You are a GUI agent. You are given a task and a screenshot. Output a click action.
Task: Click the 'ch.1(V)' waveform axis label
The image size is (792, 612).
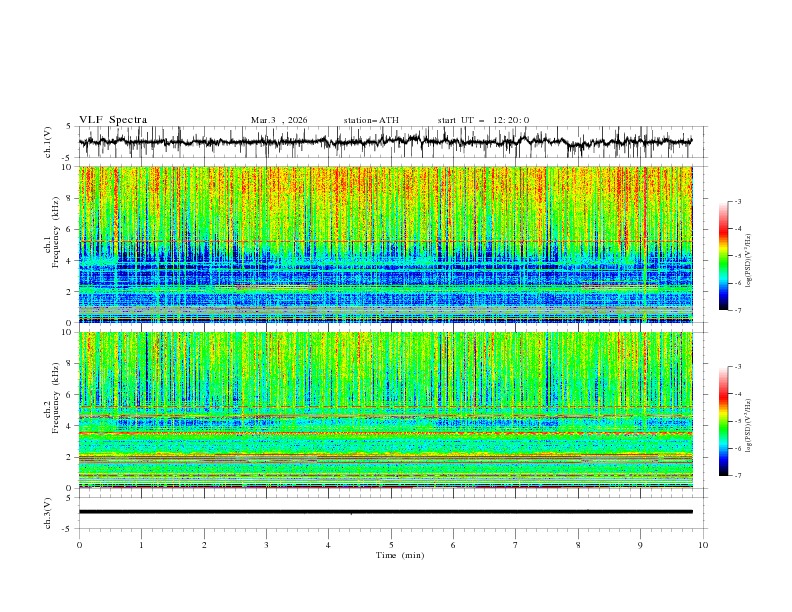[x=48, y=142]
